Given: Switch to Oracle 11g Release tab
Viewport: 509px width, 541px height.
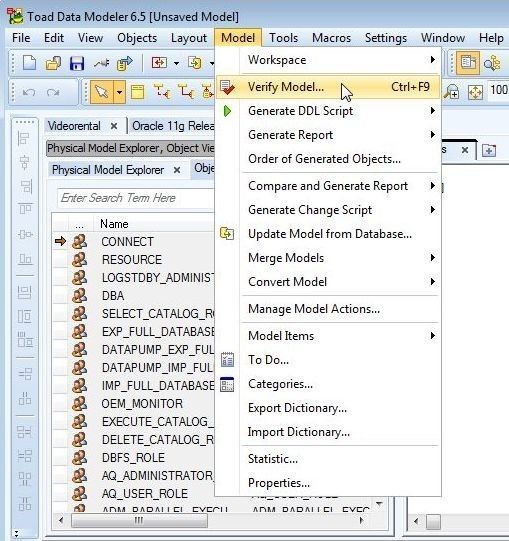Looking at the screenshot, I should tap(173, 126).
